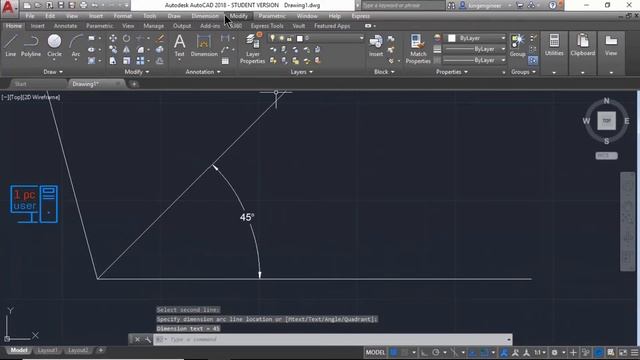Start the Array tool in Modify panel

(140, 61)
